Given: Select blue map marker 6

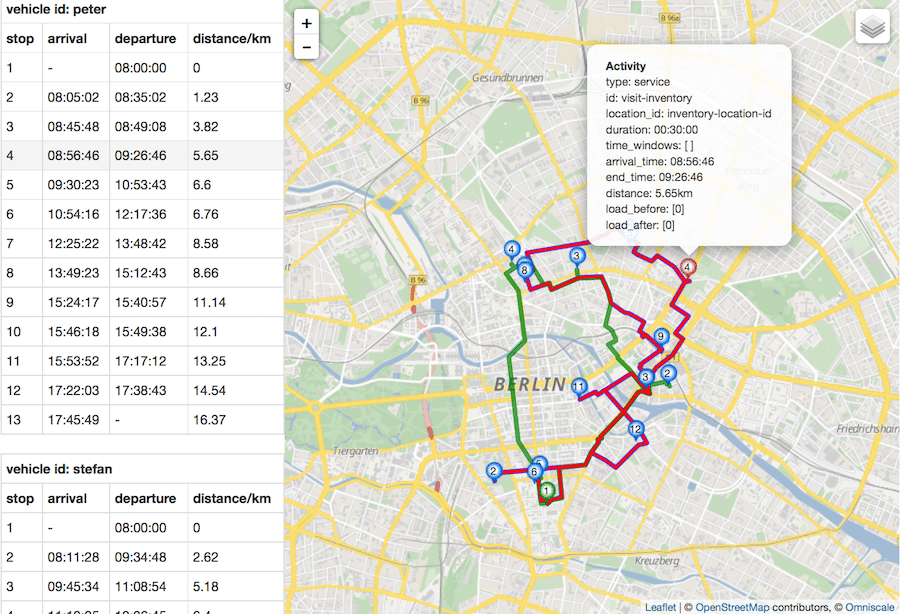Looking at the screenshot, I should [x=534, y=472].
